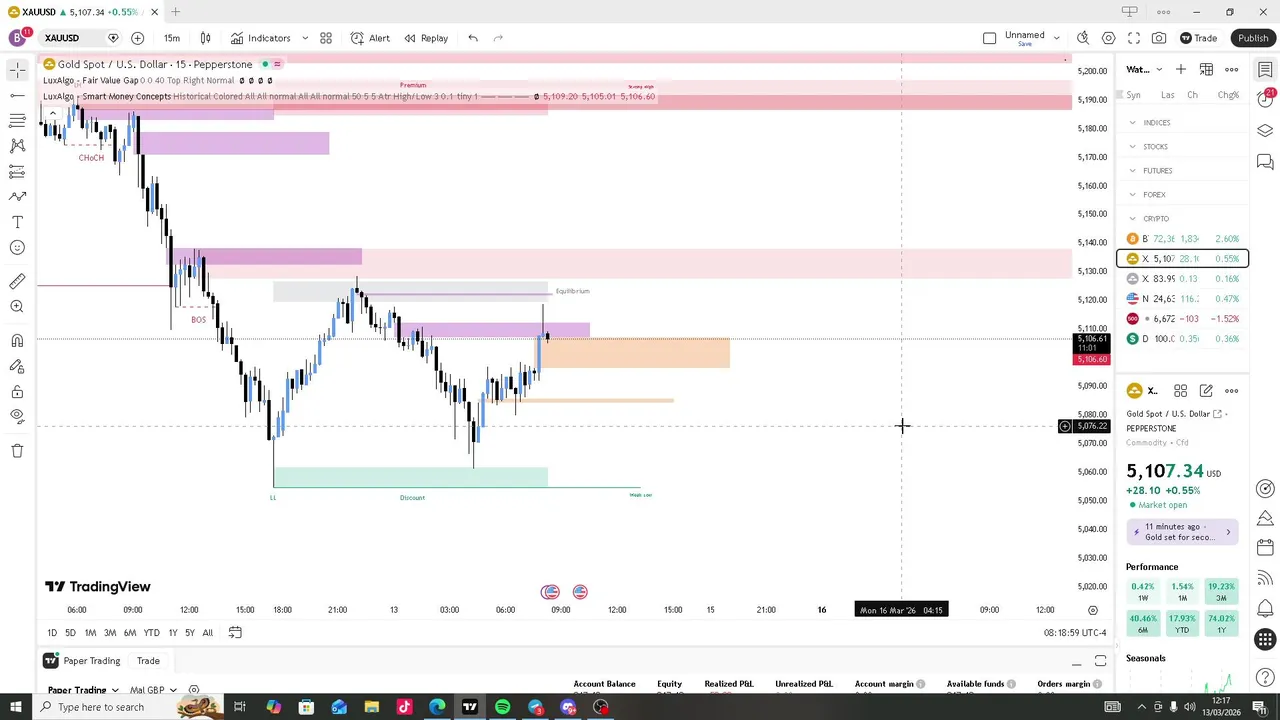Open advanced view of watchlist

point(1206,69)
